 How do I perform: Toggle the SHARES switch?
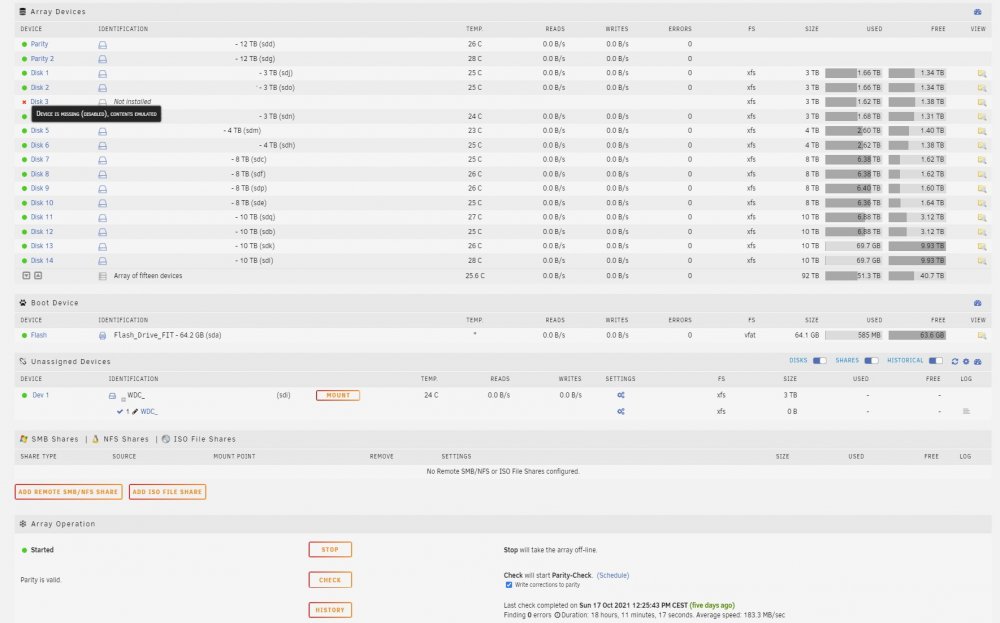tap(871, 361)
